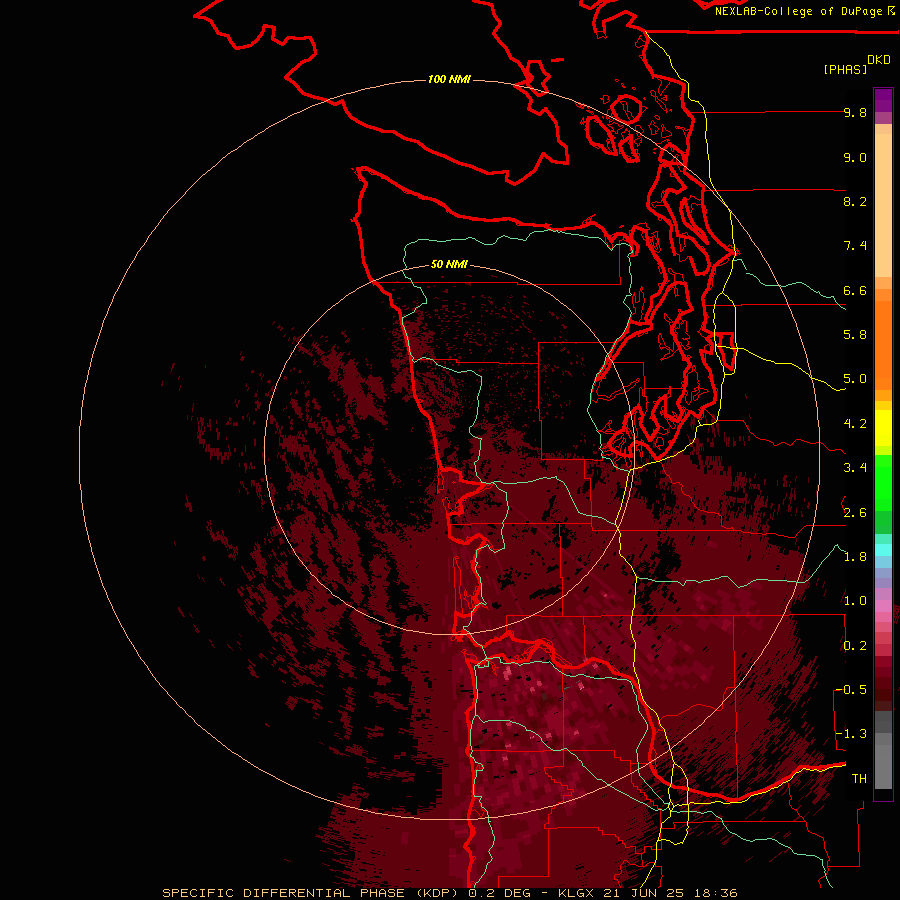Viewport: 900px width, 900px height.
Task: Click the 21 JUN 25 date text
Action: [x=645, y=893]
